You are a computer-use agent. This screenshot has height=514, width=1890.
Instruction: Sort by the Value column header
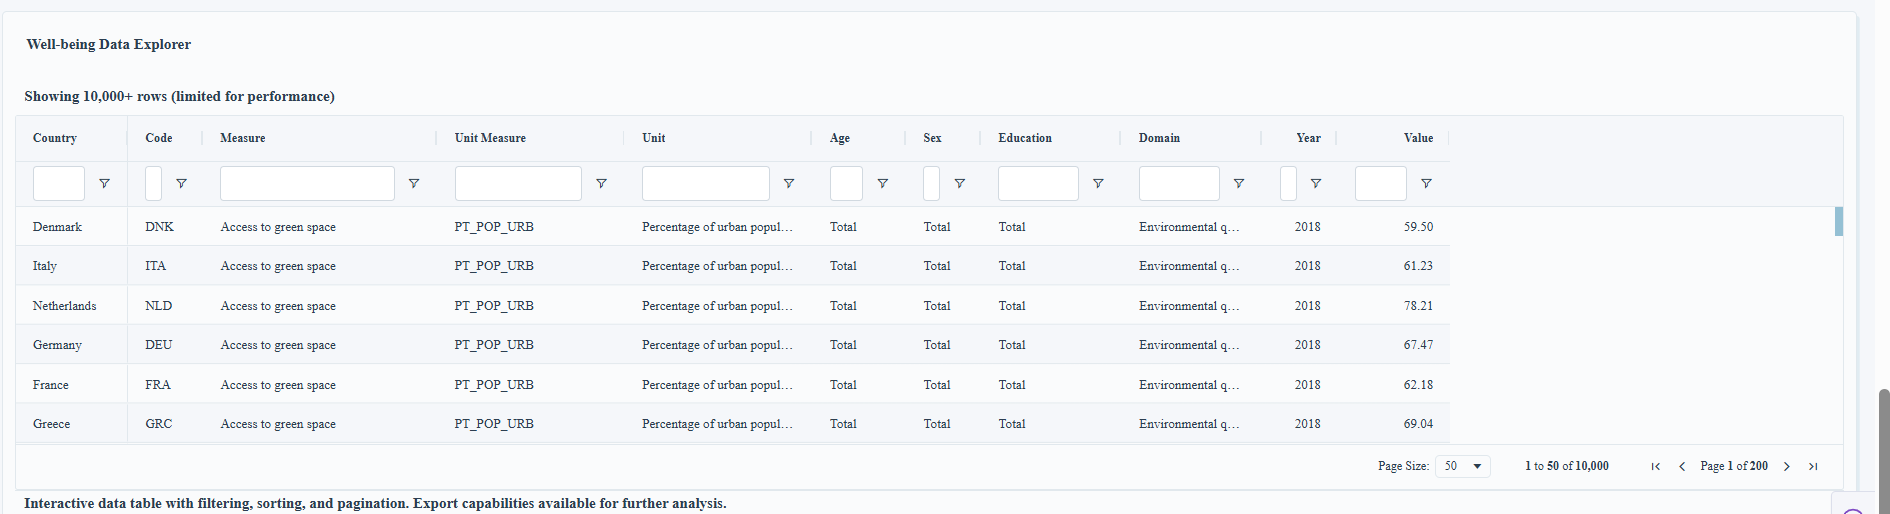click(1418, 138)
